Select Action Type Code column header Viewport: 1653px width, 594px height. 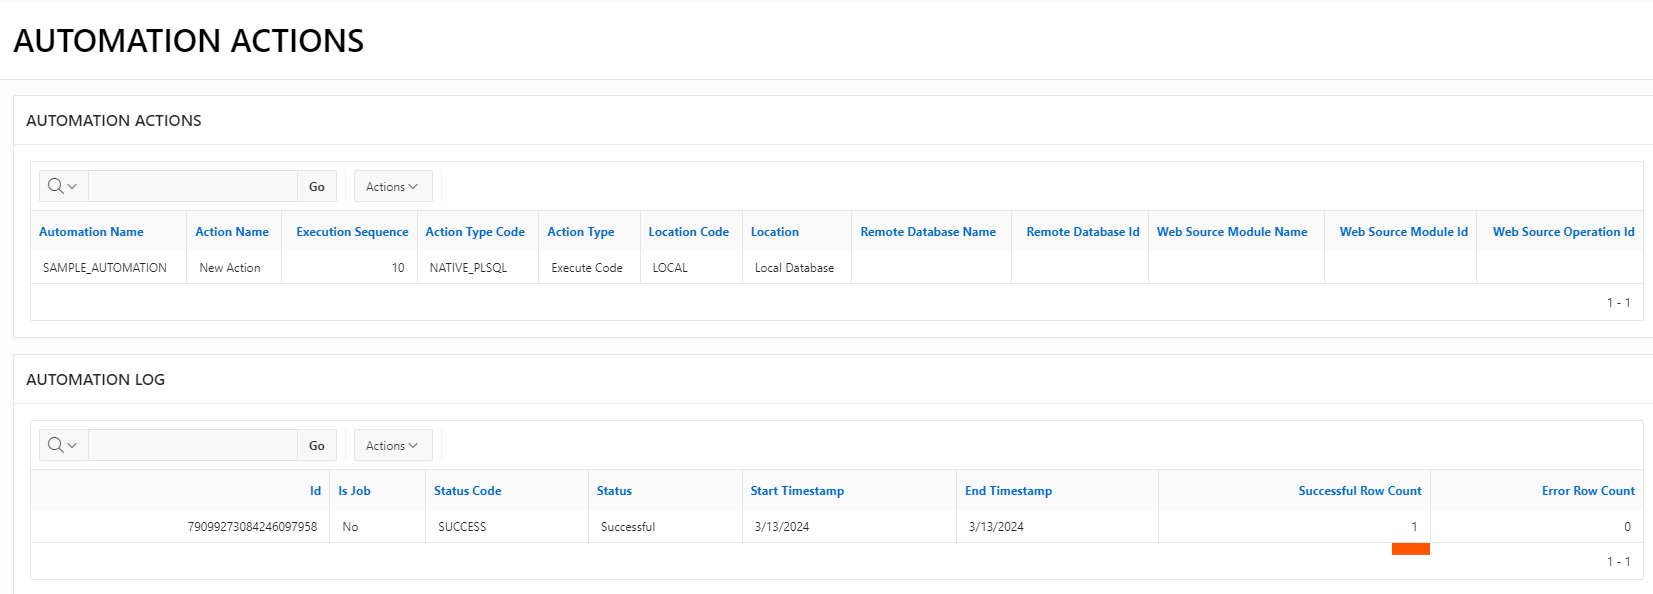click(475, 231)
